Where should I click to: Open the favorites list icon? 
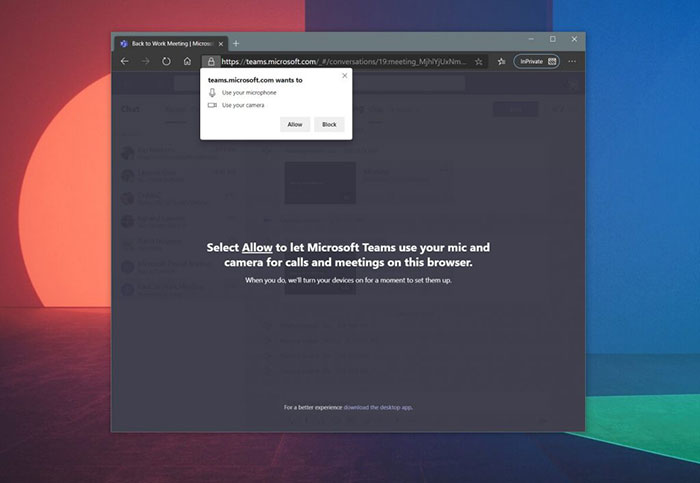[501, 62]
